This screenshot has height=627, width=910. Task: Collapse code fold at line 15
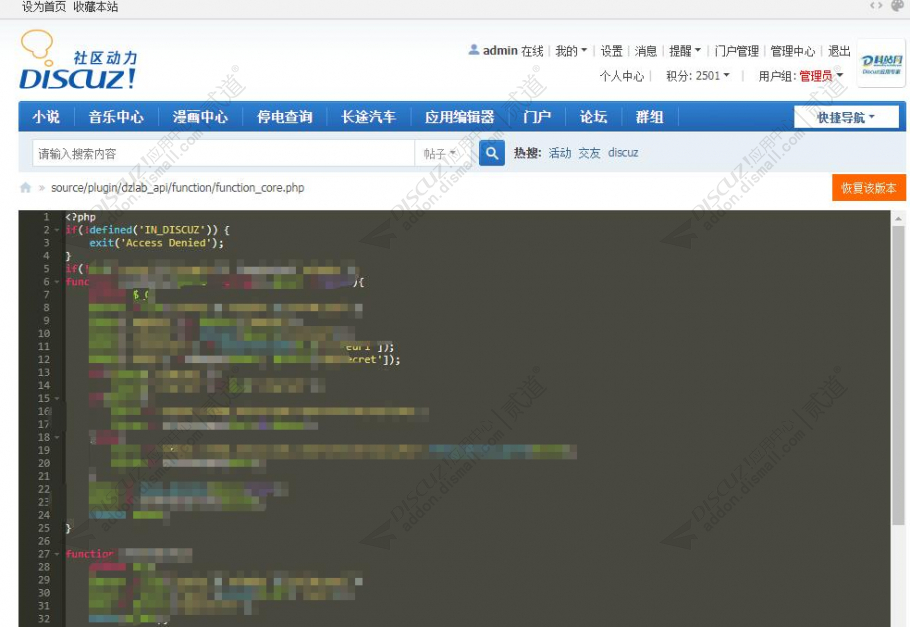point(57,399)
